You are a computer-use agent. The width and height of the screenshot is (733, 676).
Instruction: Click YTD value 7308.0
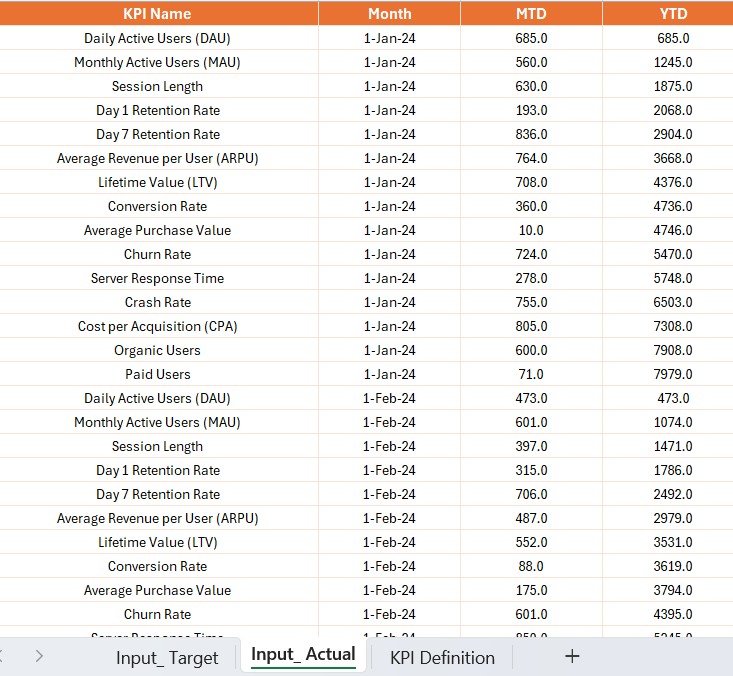tap(673, 326)
